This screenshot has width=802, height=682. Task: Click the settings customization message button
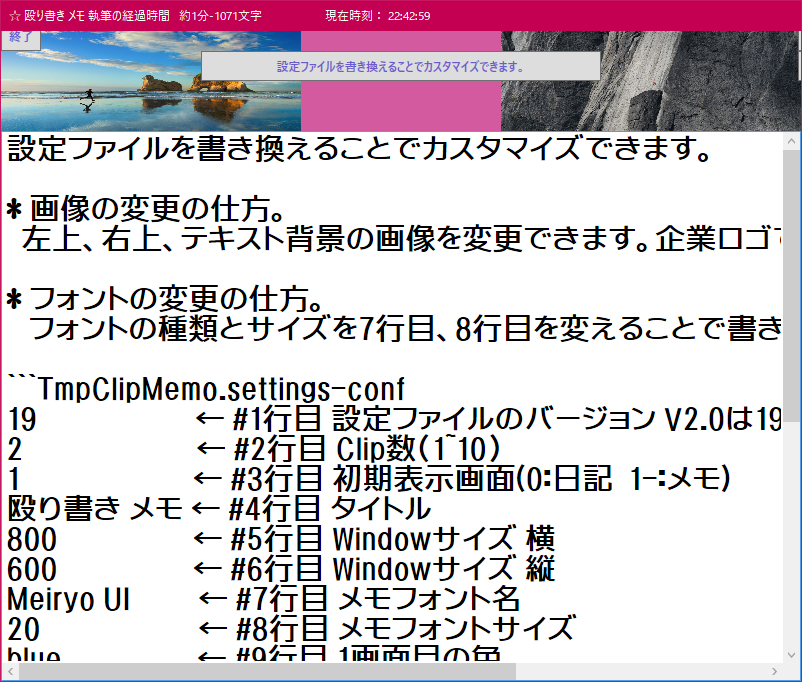(x=400, y=66)
